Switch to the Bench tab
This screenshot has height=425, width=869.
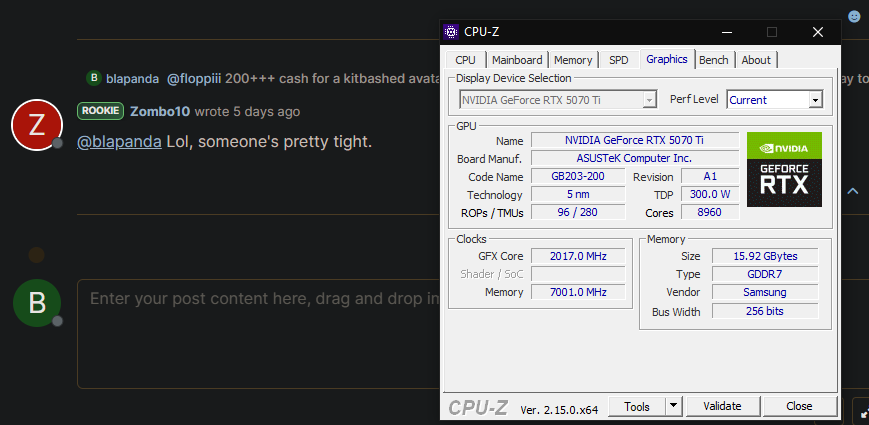click(714, 60)
